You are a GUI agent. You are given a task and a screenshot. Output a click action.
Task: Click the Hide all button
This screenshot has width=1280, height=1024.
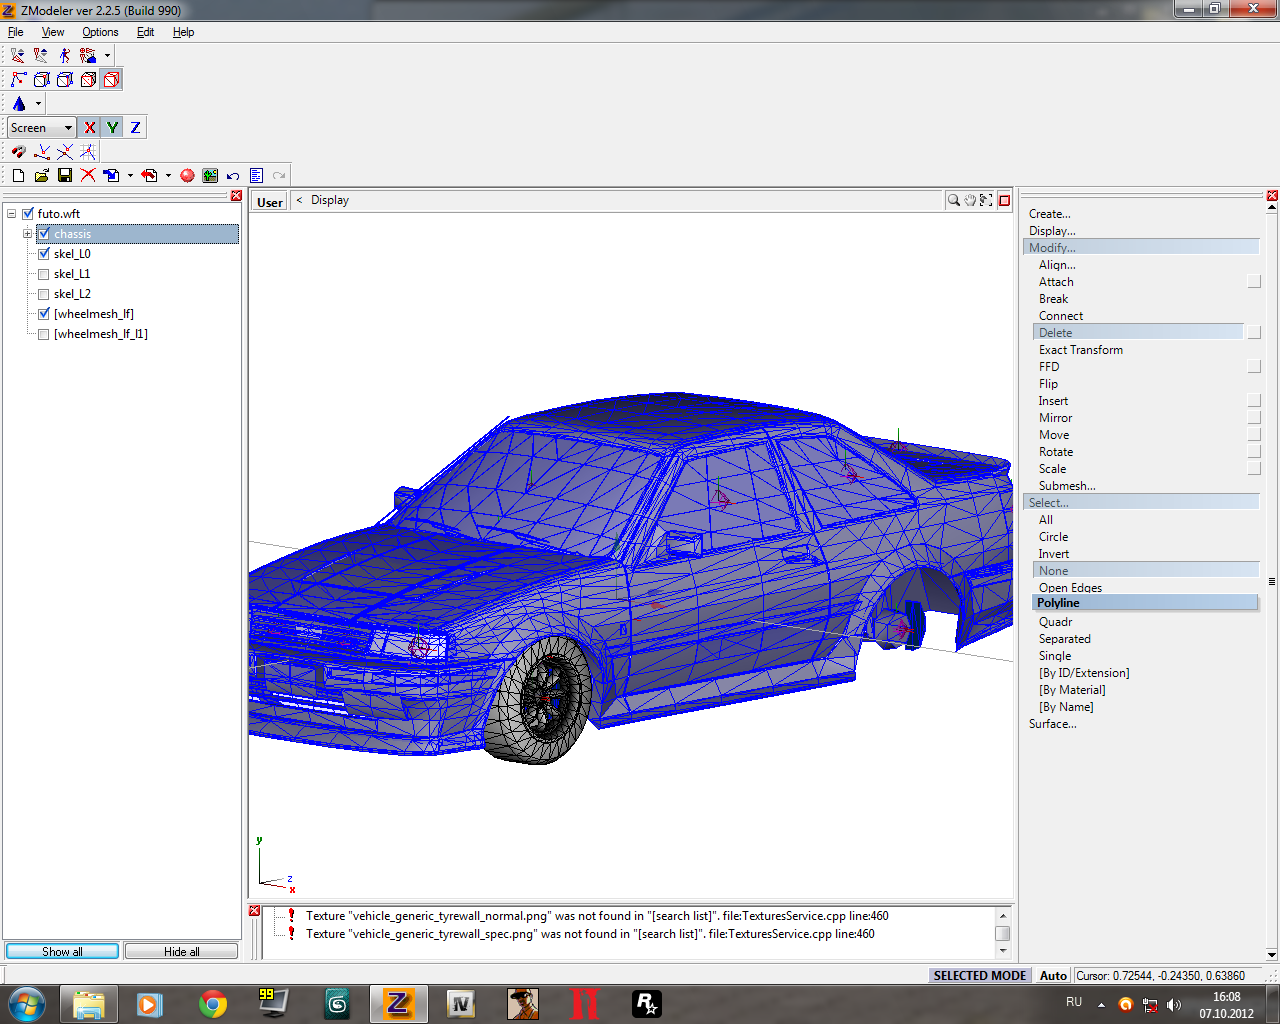[x=181, y=951]
